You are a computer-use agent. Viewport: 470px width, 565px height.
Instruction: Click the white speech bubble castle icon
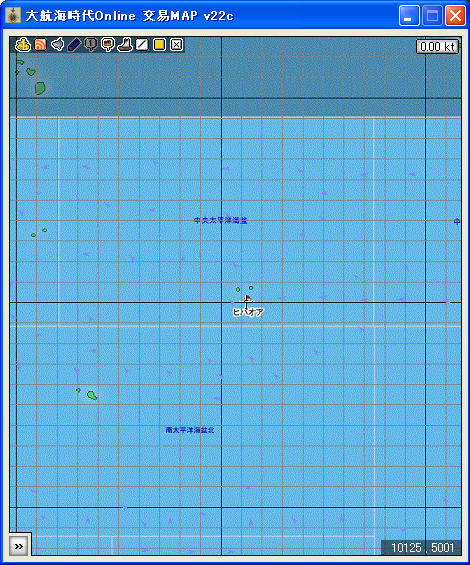(x=108, y=45)
